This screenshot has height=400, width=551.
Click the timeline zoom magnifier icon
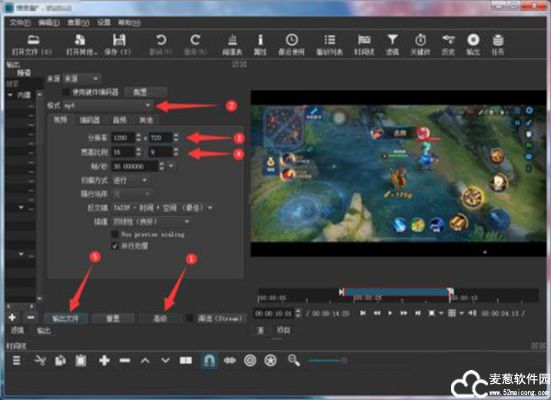click(x=294, y=360)
